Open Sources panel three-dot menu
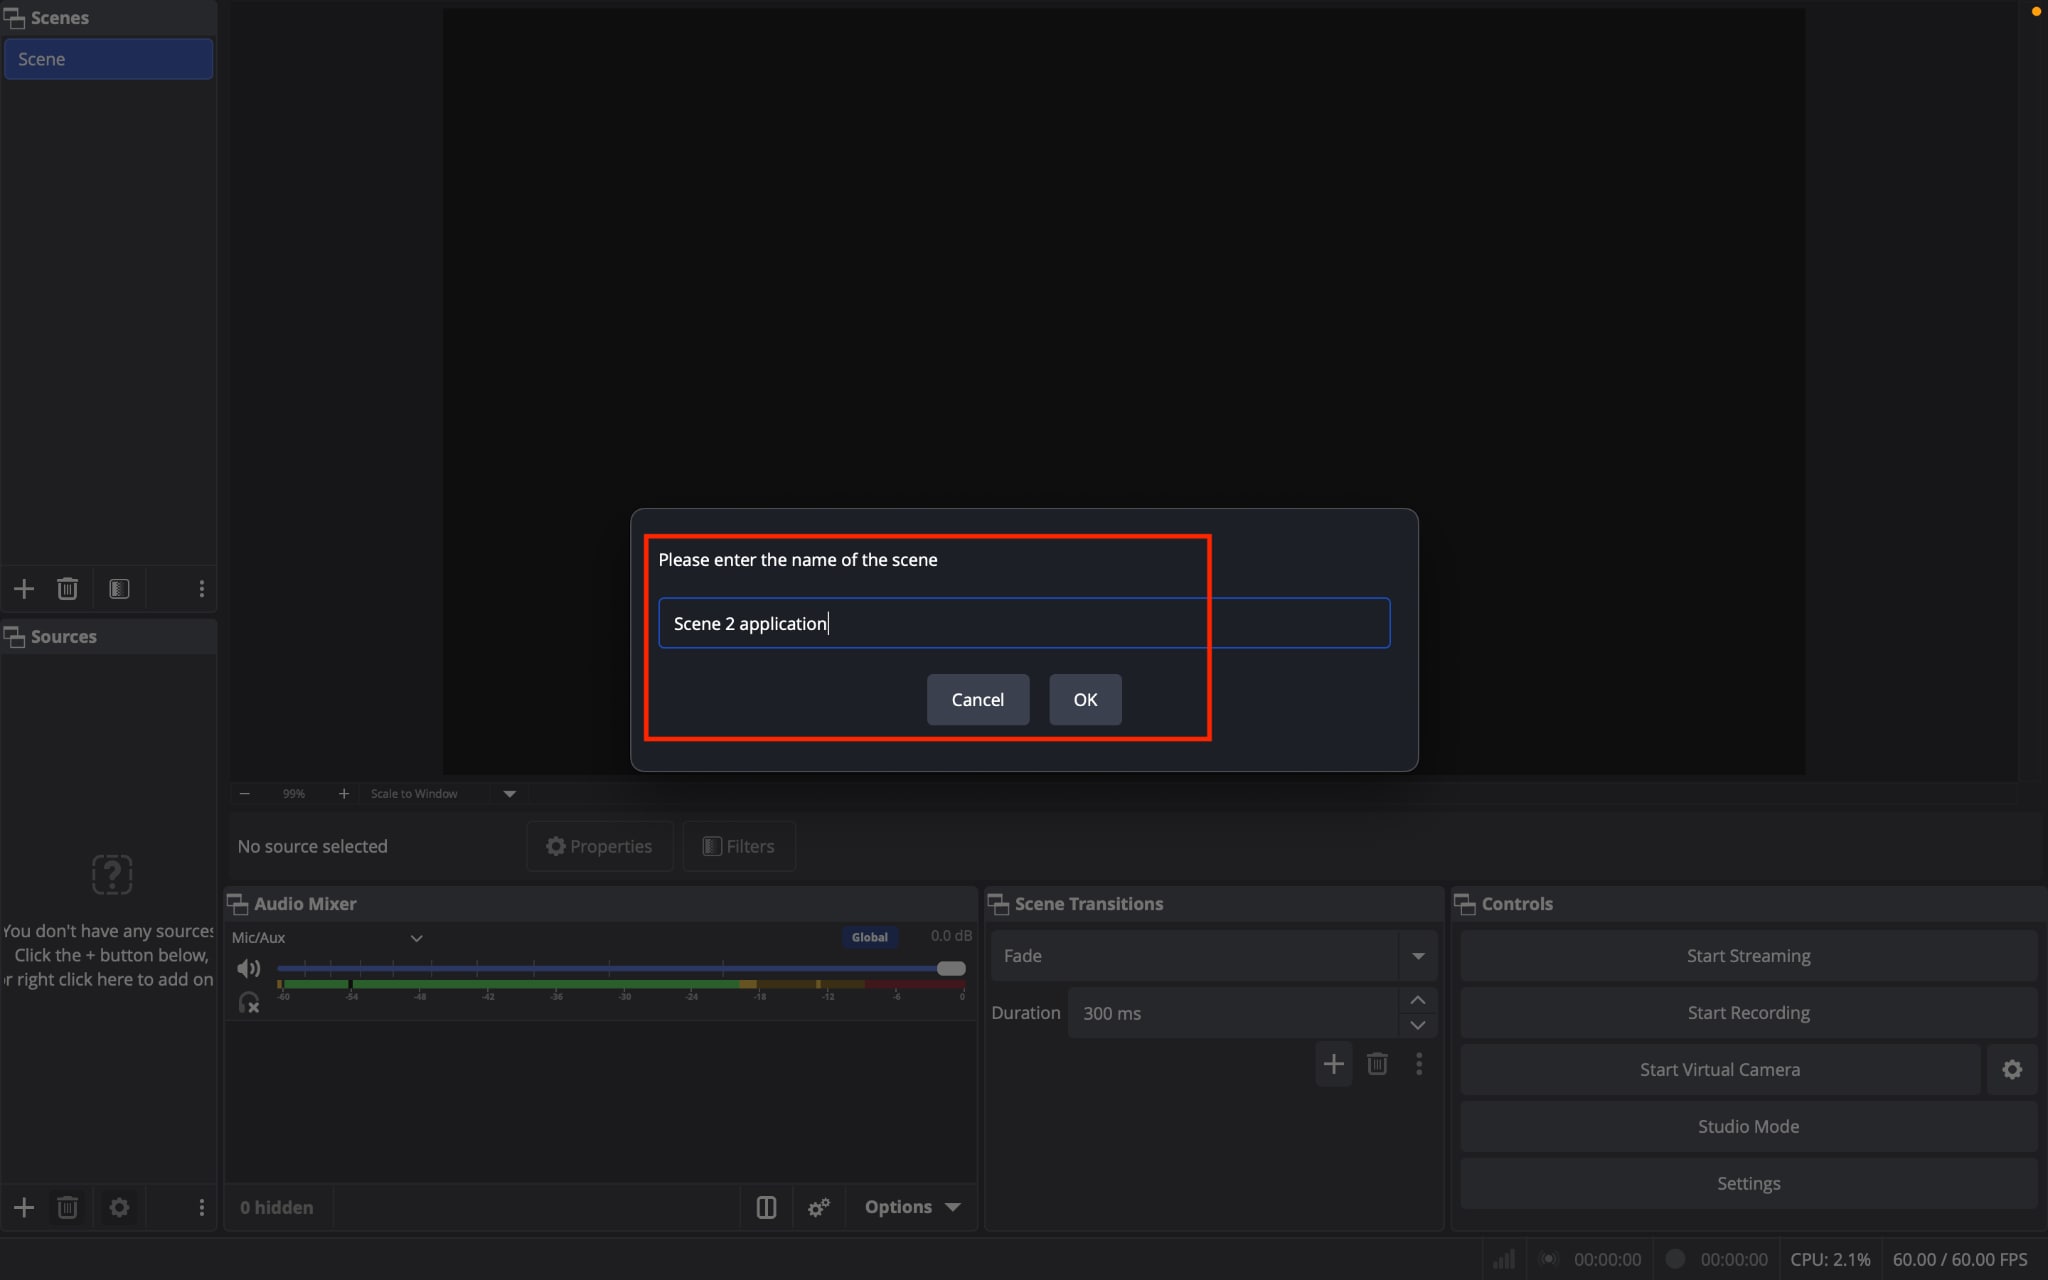The width and height of the screenshot is (2048, 1280). click(201, 1207)
